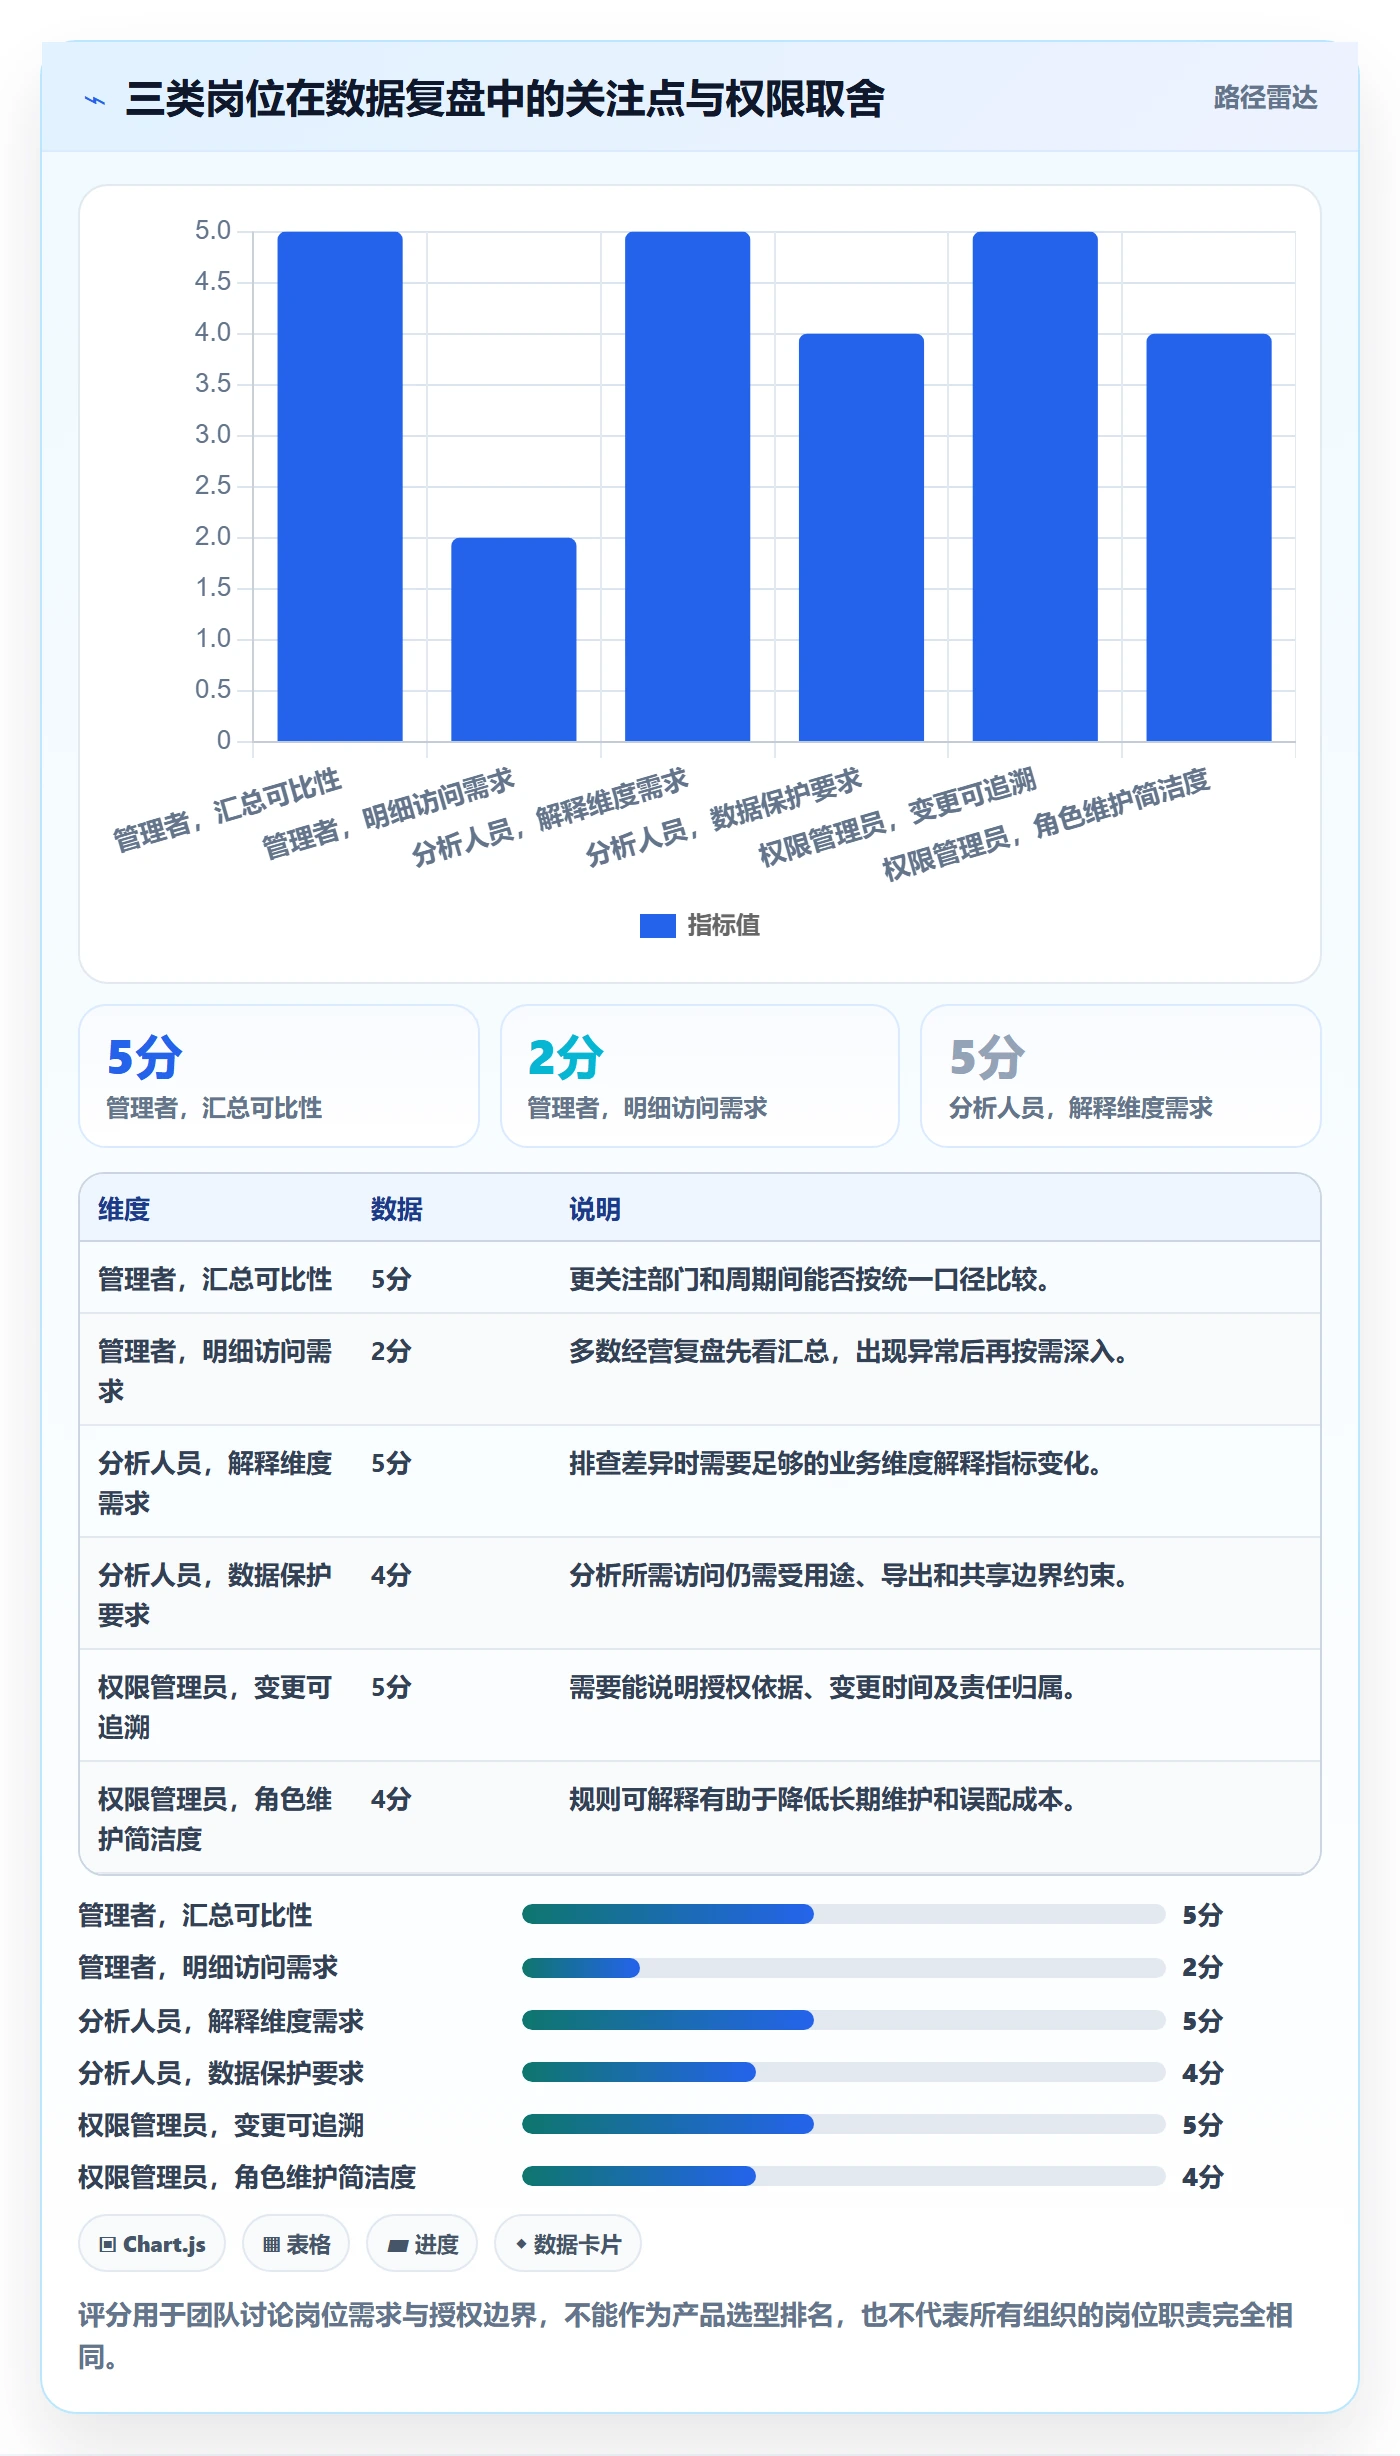Click the 权限管理员，角色维护简洁度 chart bar
The width and height of the screenshot is (1400, 2456).
point(1209,537)
